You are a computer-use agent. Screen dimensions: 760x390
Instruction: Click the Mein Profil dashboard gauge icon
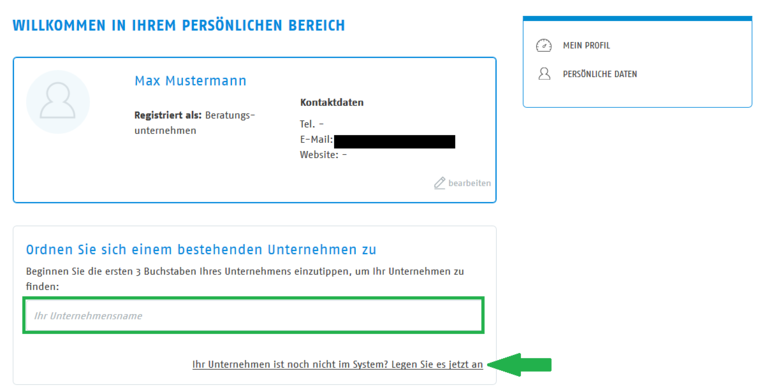[544, 46]
